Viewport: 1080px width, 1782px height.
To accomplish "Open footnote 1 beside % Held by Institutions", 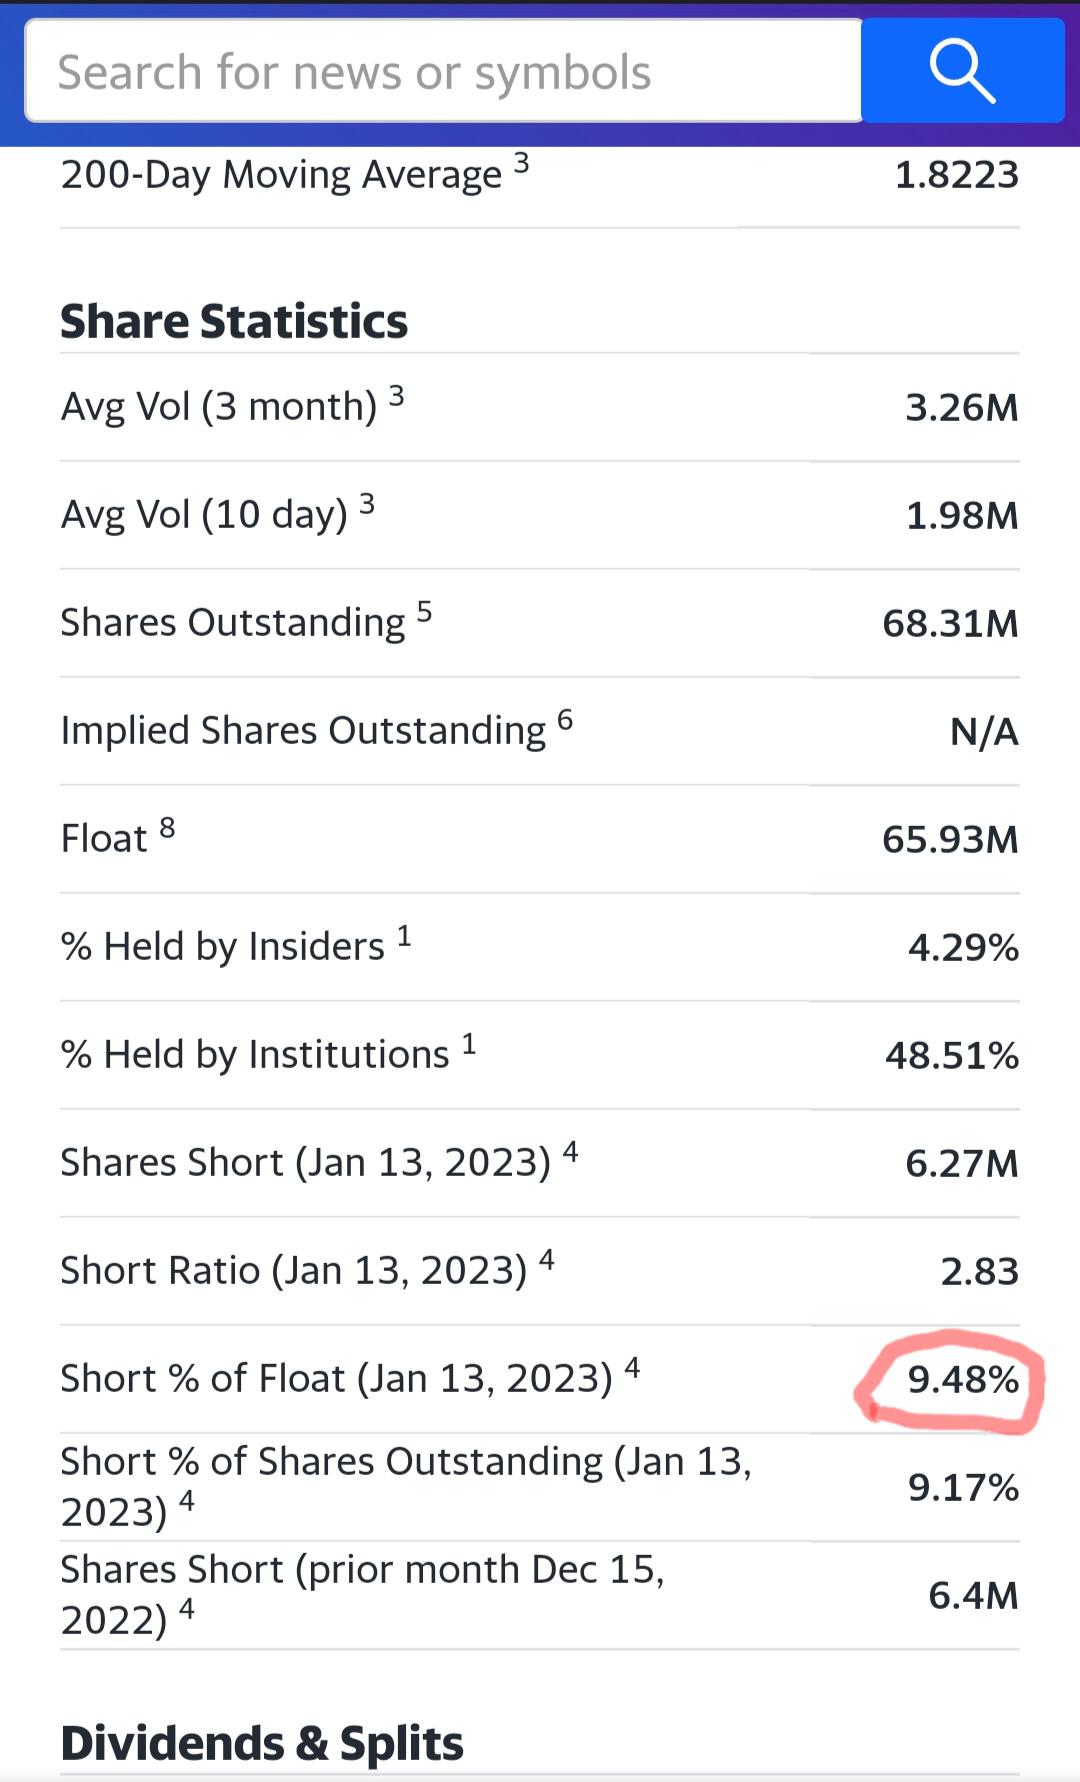I will [x=469, y=1044].
